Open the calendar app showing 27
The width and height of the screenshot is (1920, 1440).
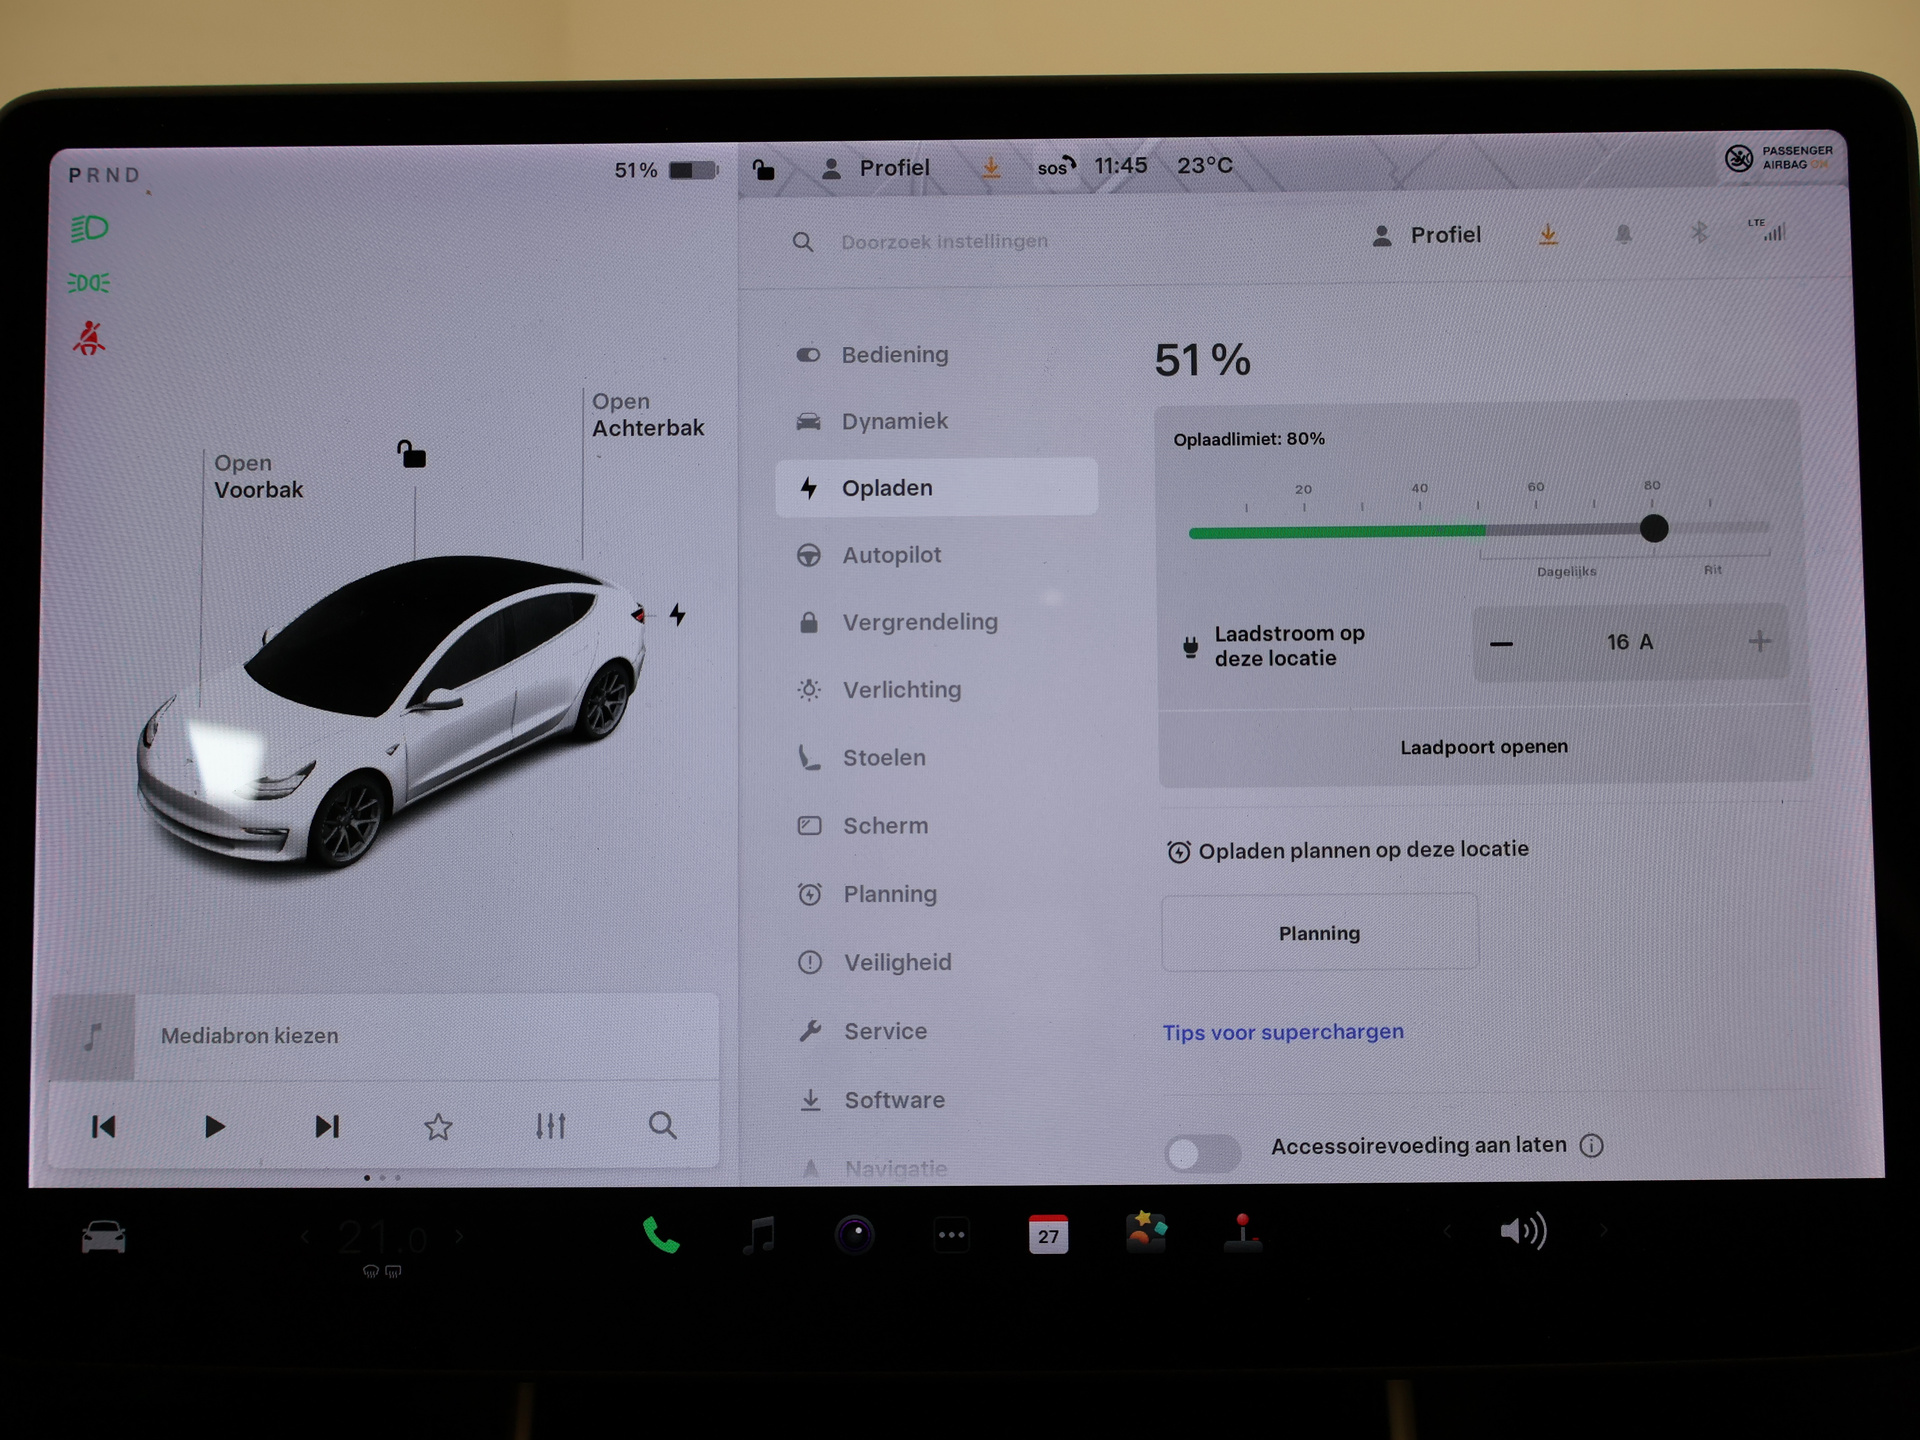(x=1048, y=1234)
